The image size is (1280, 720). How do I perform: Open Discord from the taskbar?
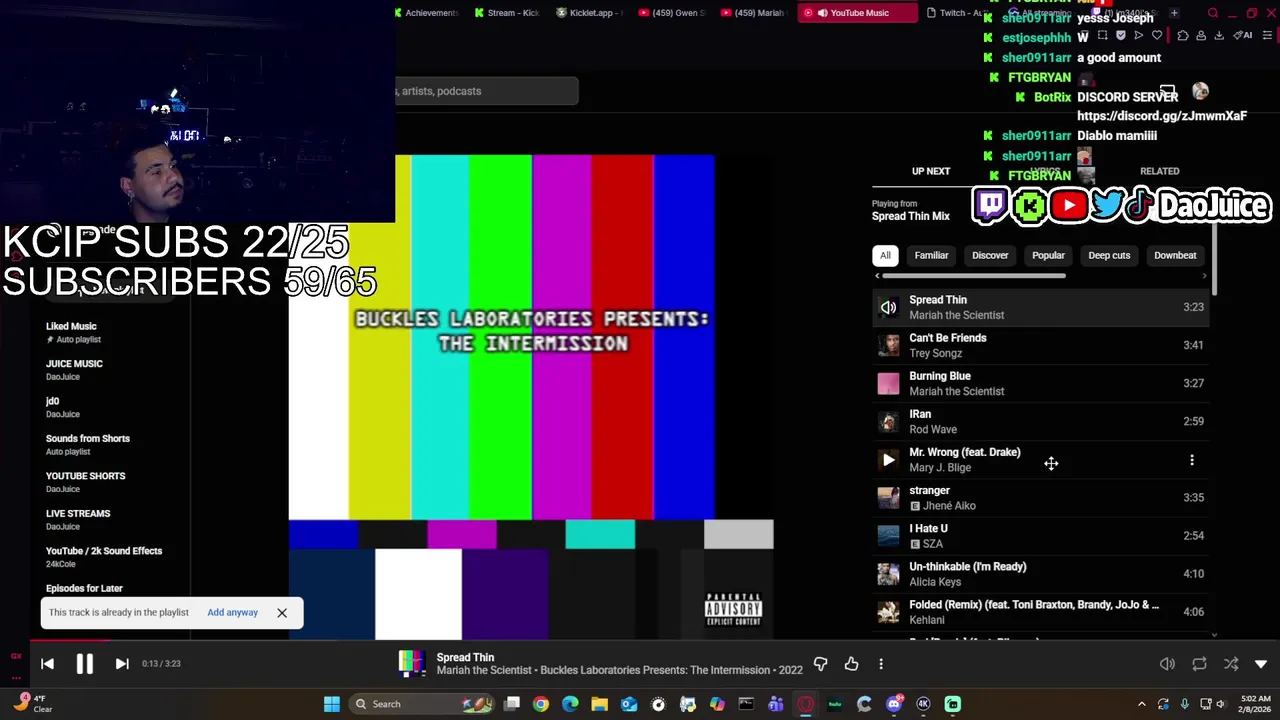click(894, 704)
